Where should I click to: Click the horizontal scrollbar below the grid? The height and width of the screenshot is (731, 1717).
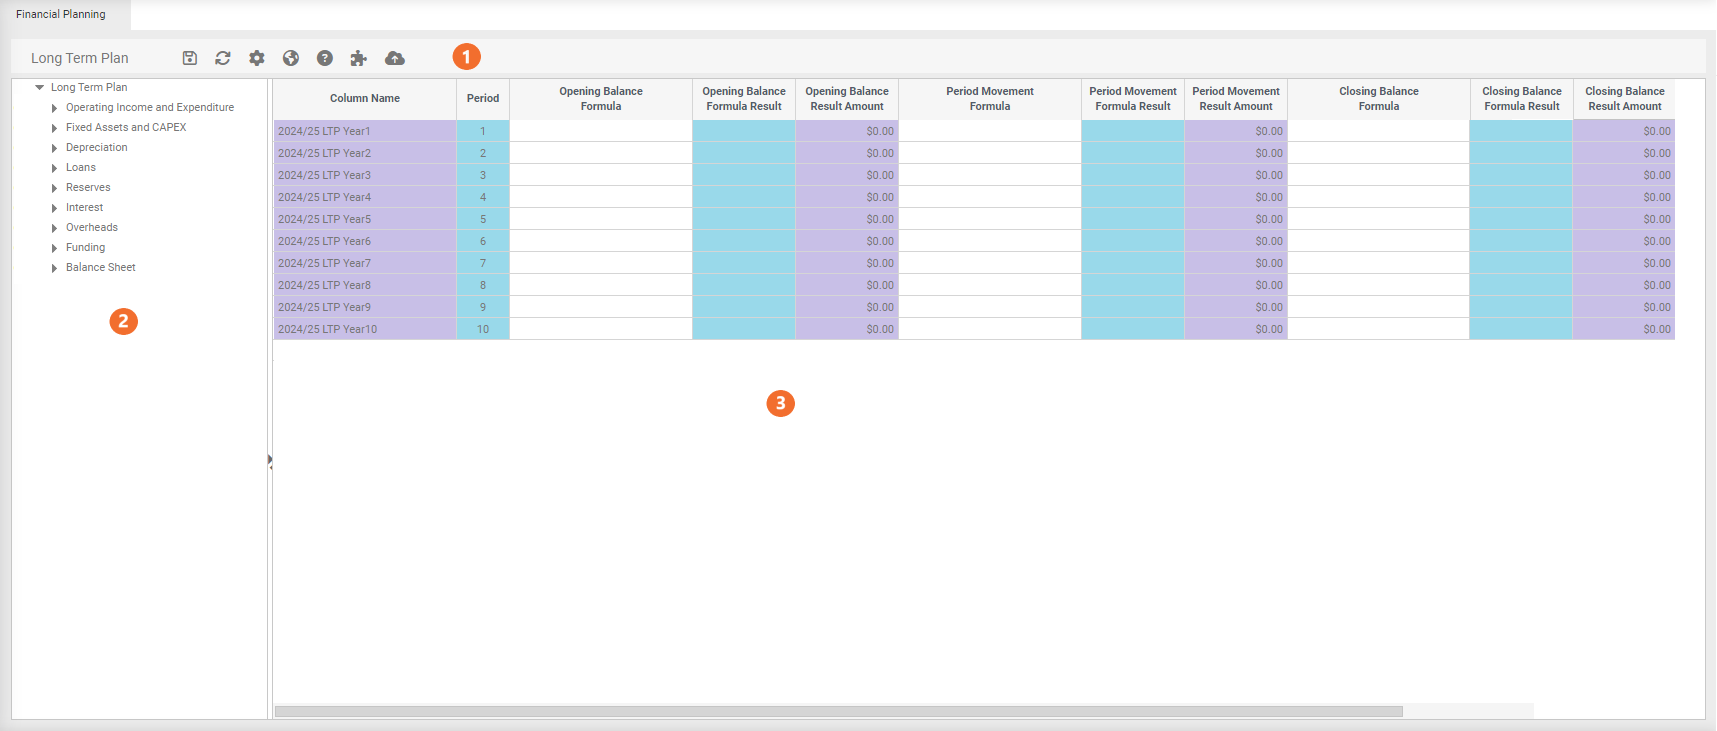[838, 711]
